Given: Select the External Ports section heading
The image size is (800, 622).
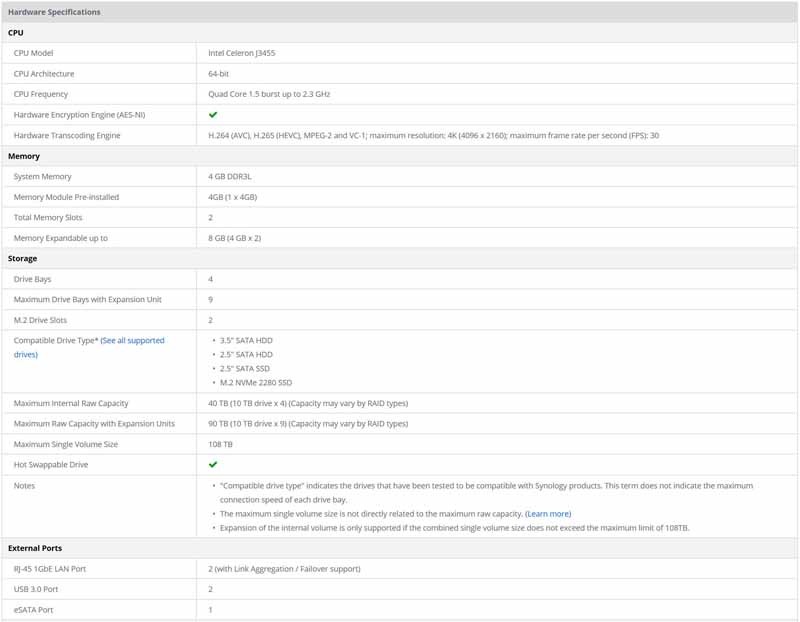Looking at the screenshot, I should tap(36, 548).
